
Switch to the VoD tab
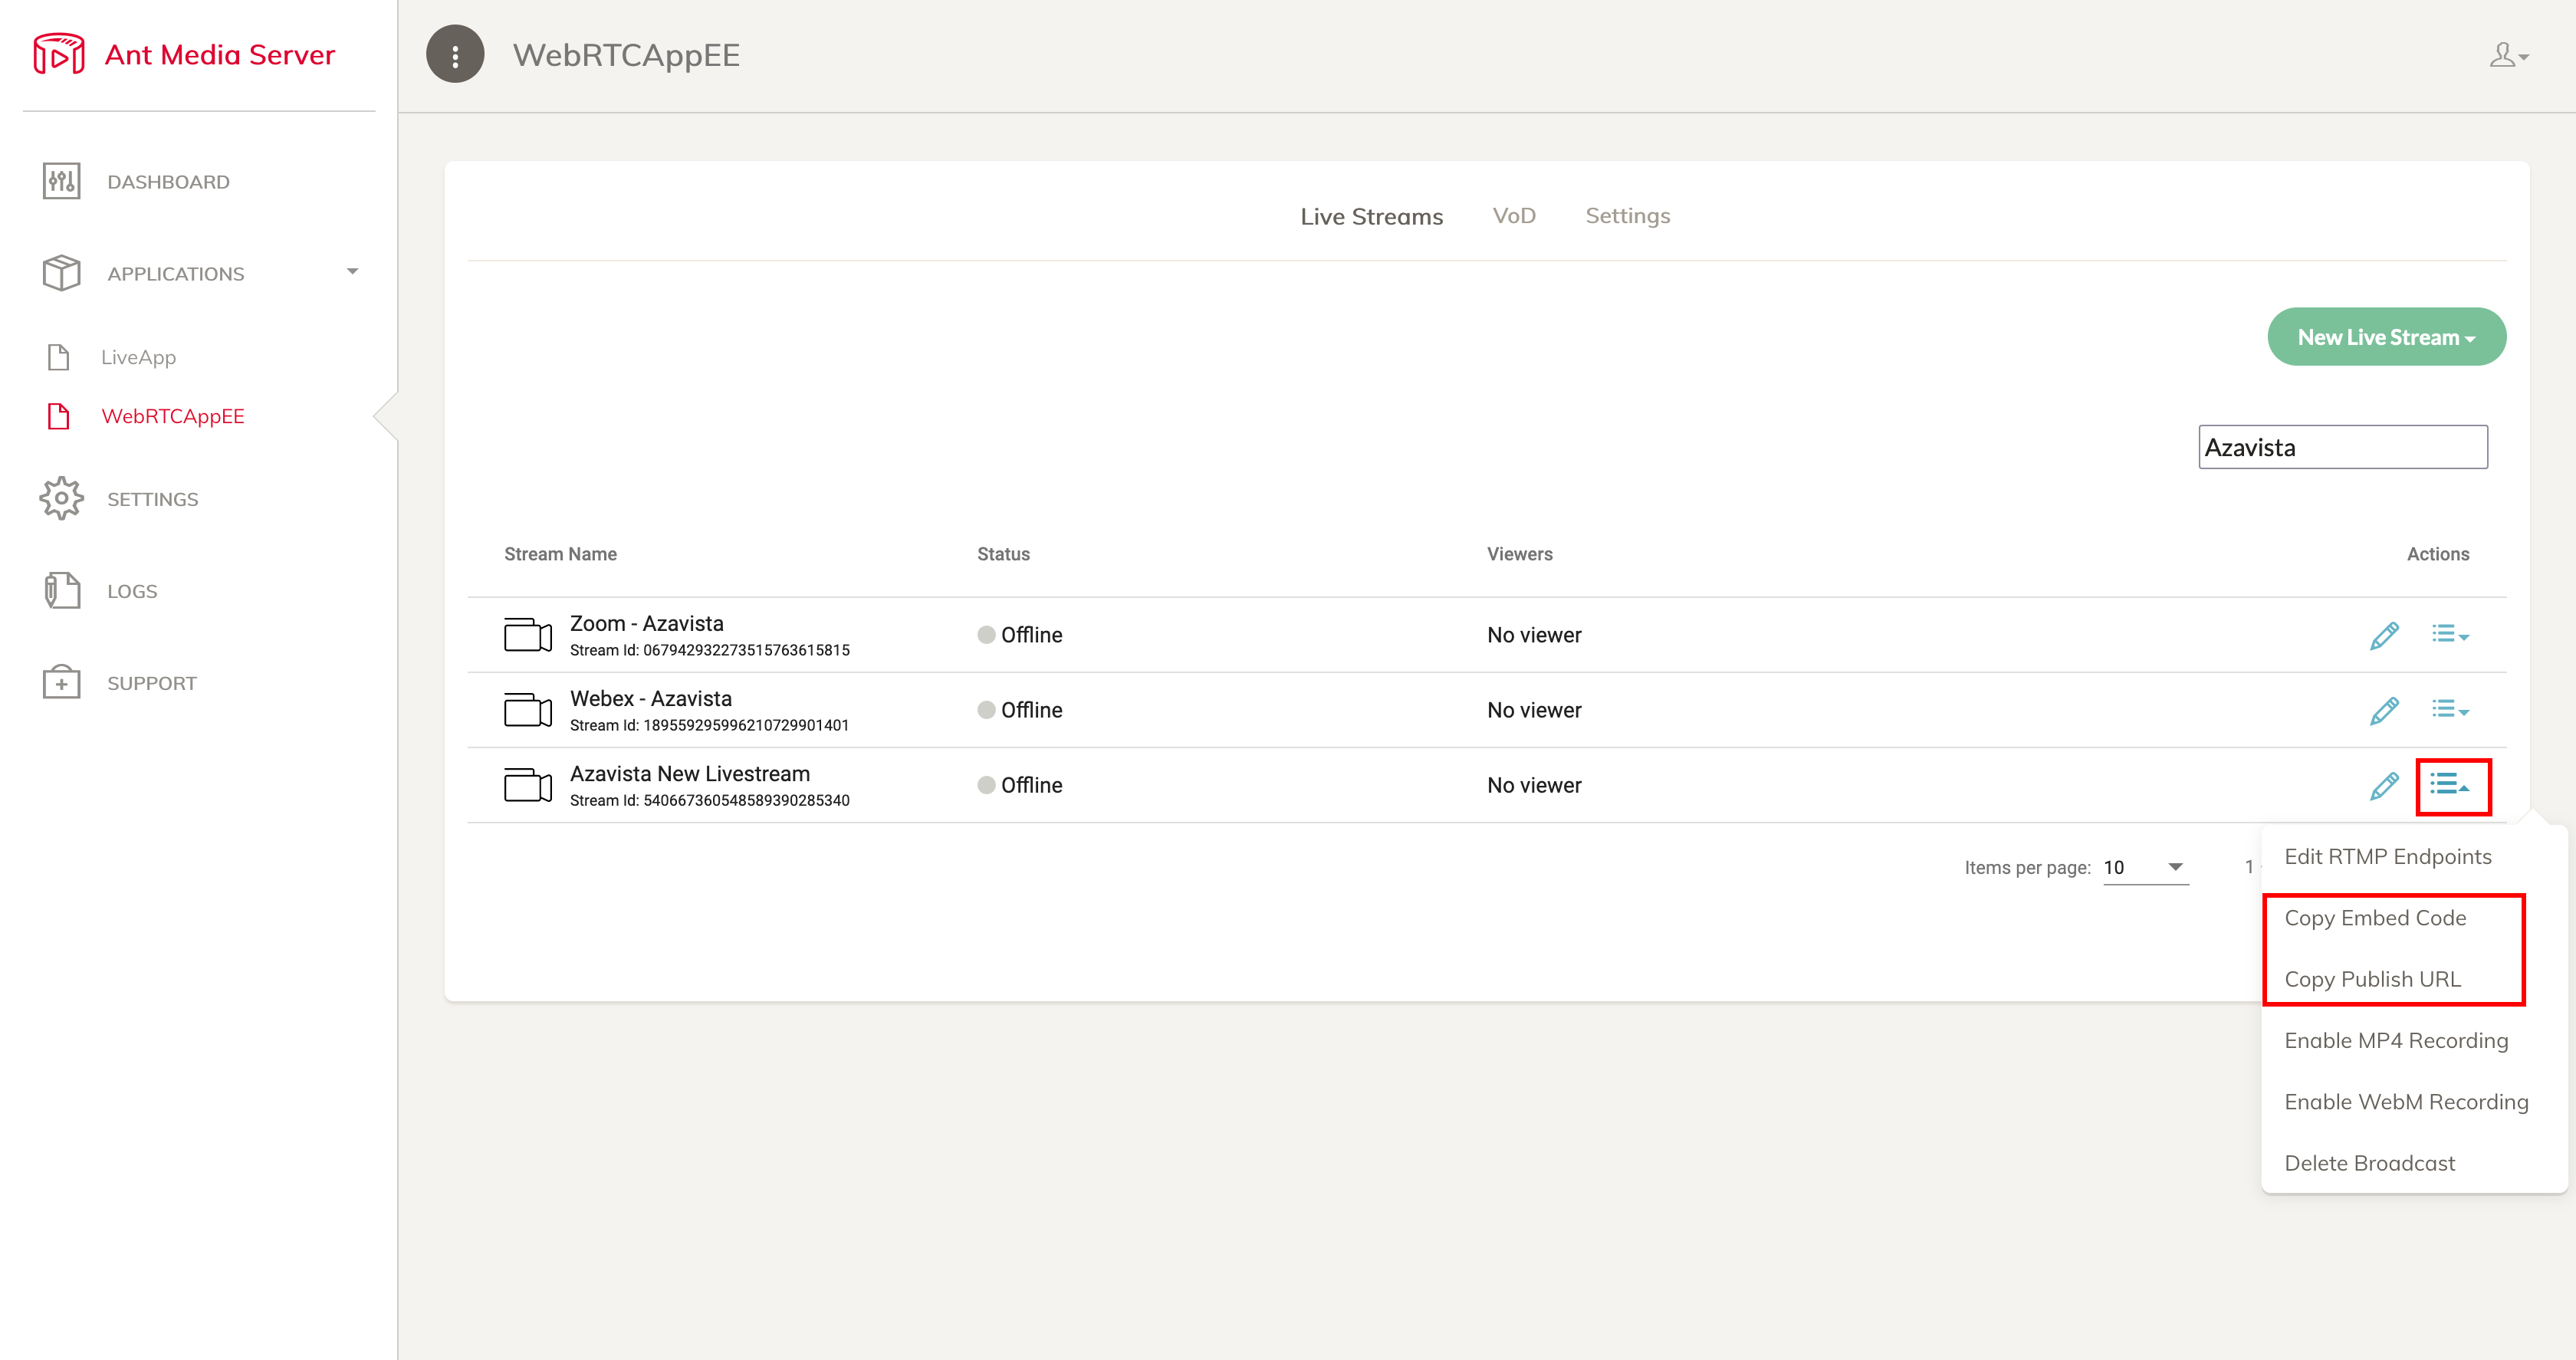point(1514,216)
